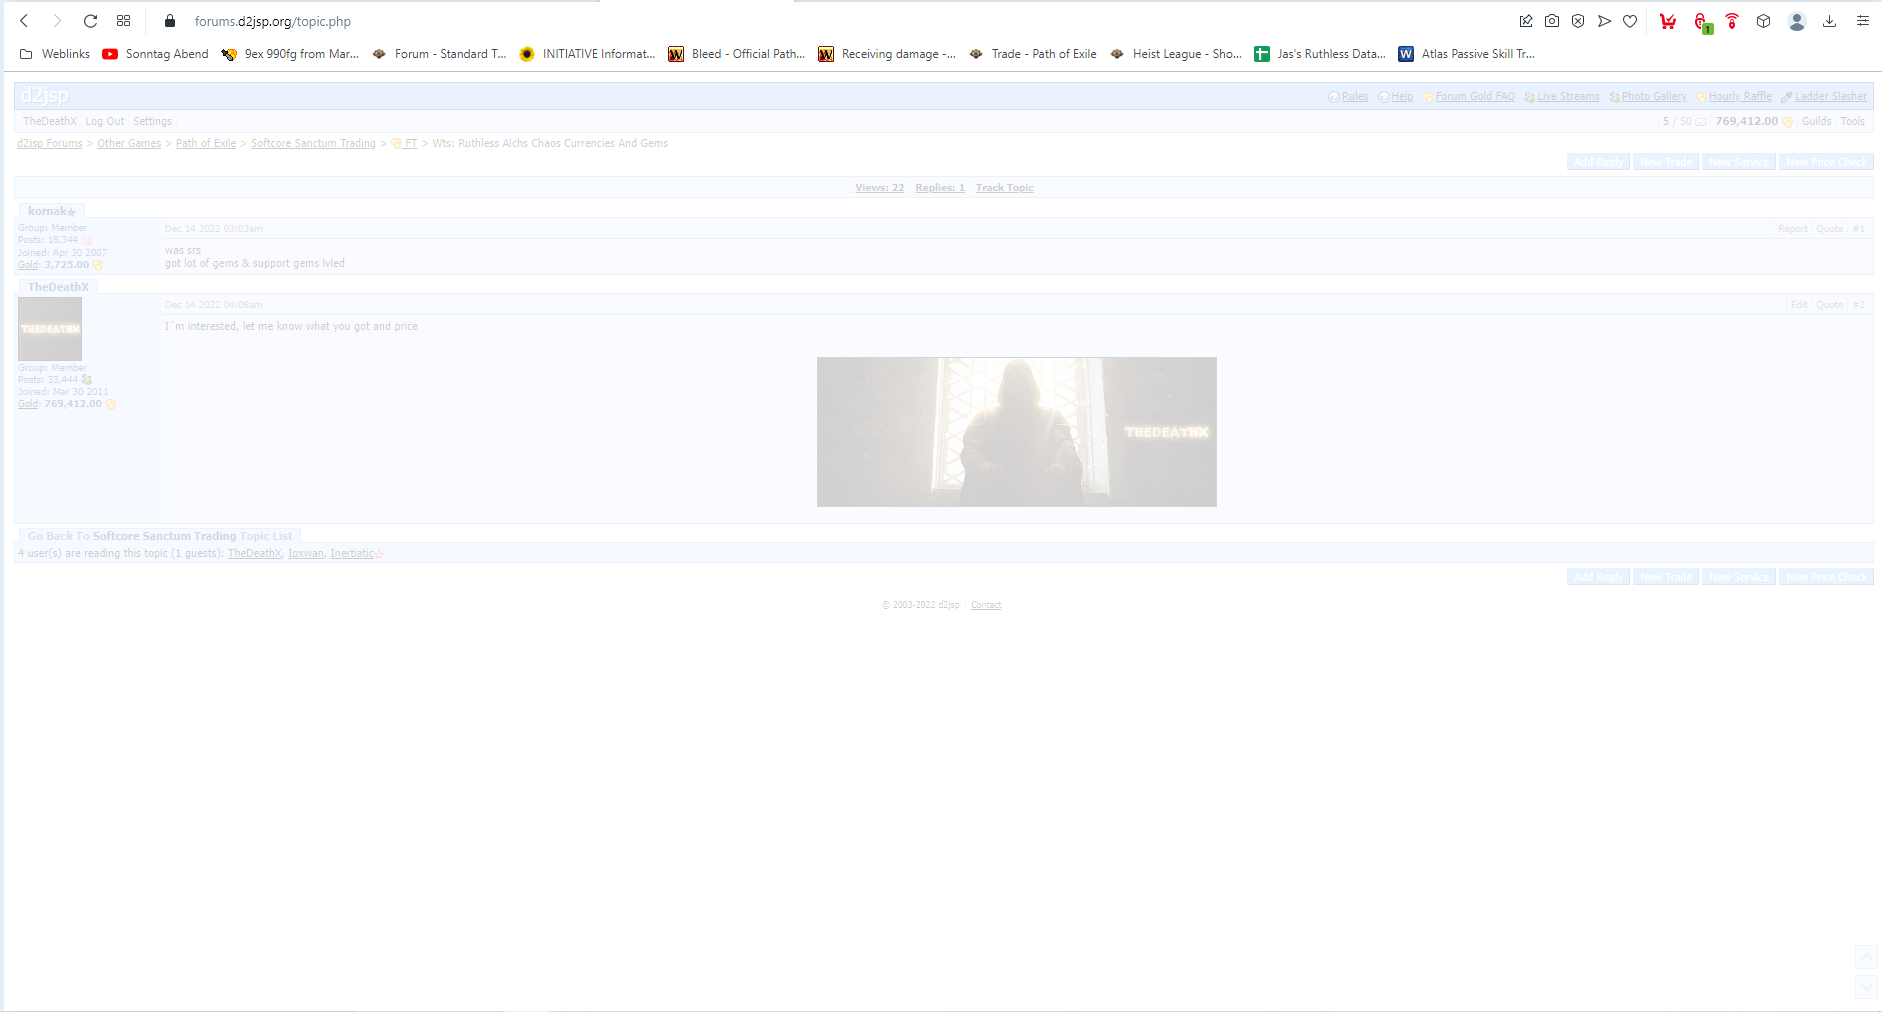Bookmark the page with the heart icon

coord(1630,21)
